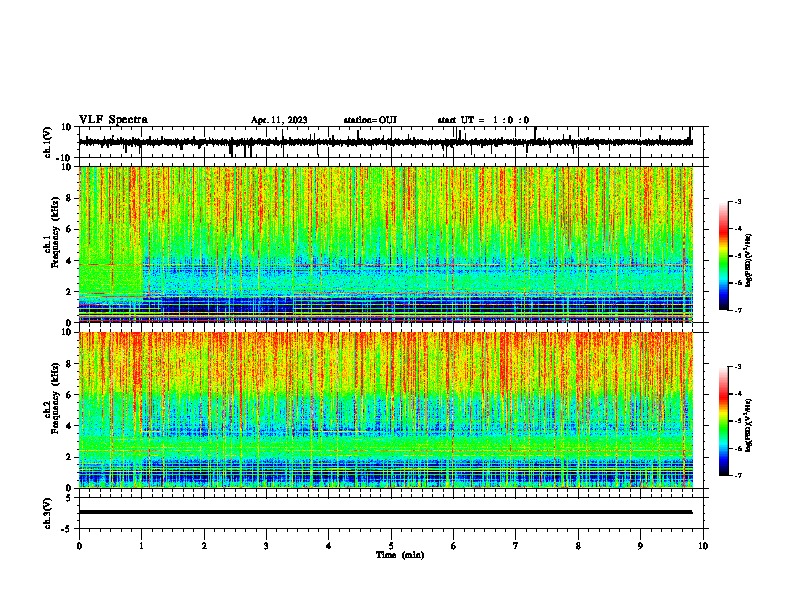Click the ch.1 voltage waveform trace
The height and width of the screenshot is (612, 792).
[x=385, y=142]
